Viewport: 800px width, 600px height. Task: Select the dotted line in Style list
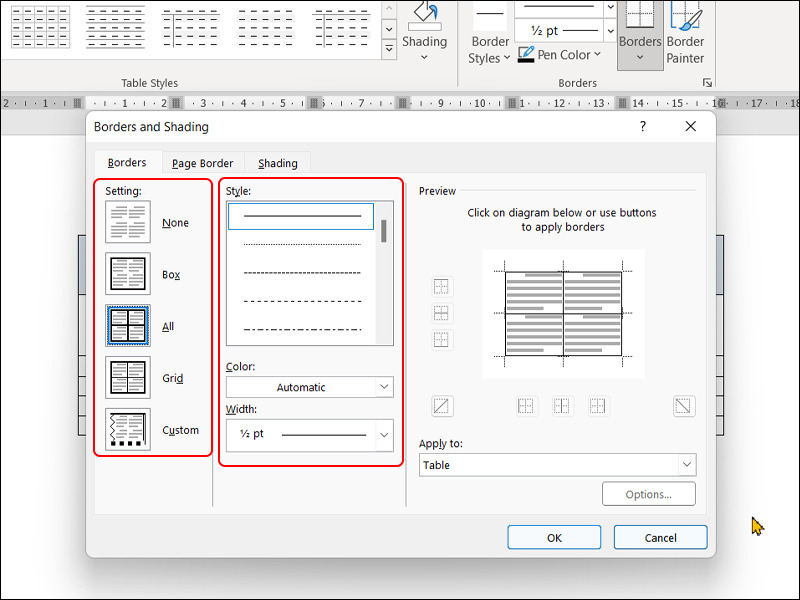point(302,244)
